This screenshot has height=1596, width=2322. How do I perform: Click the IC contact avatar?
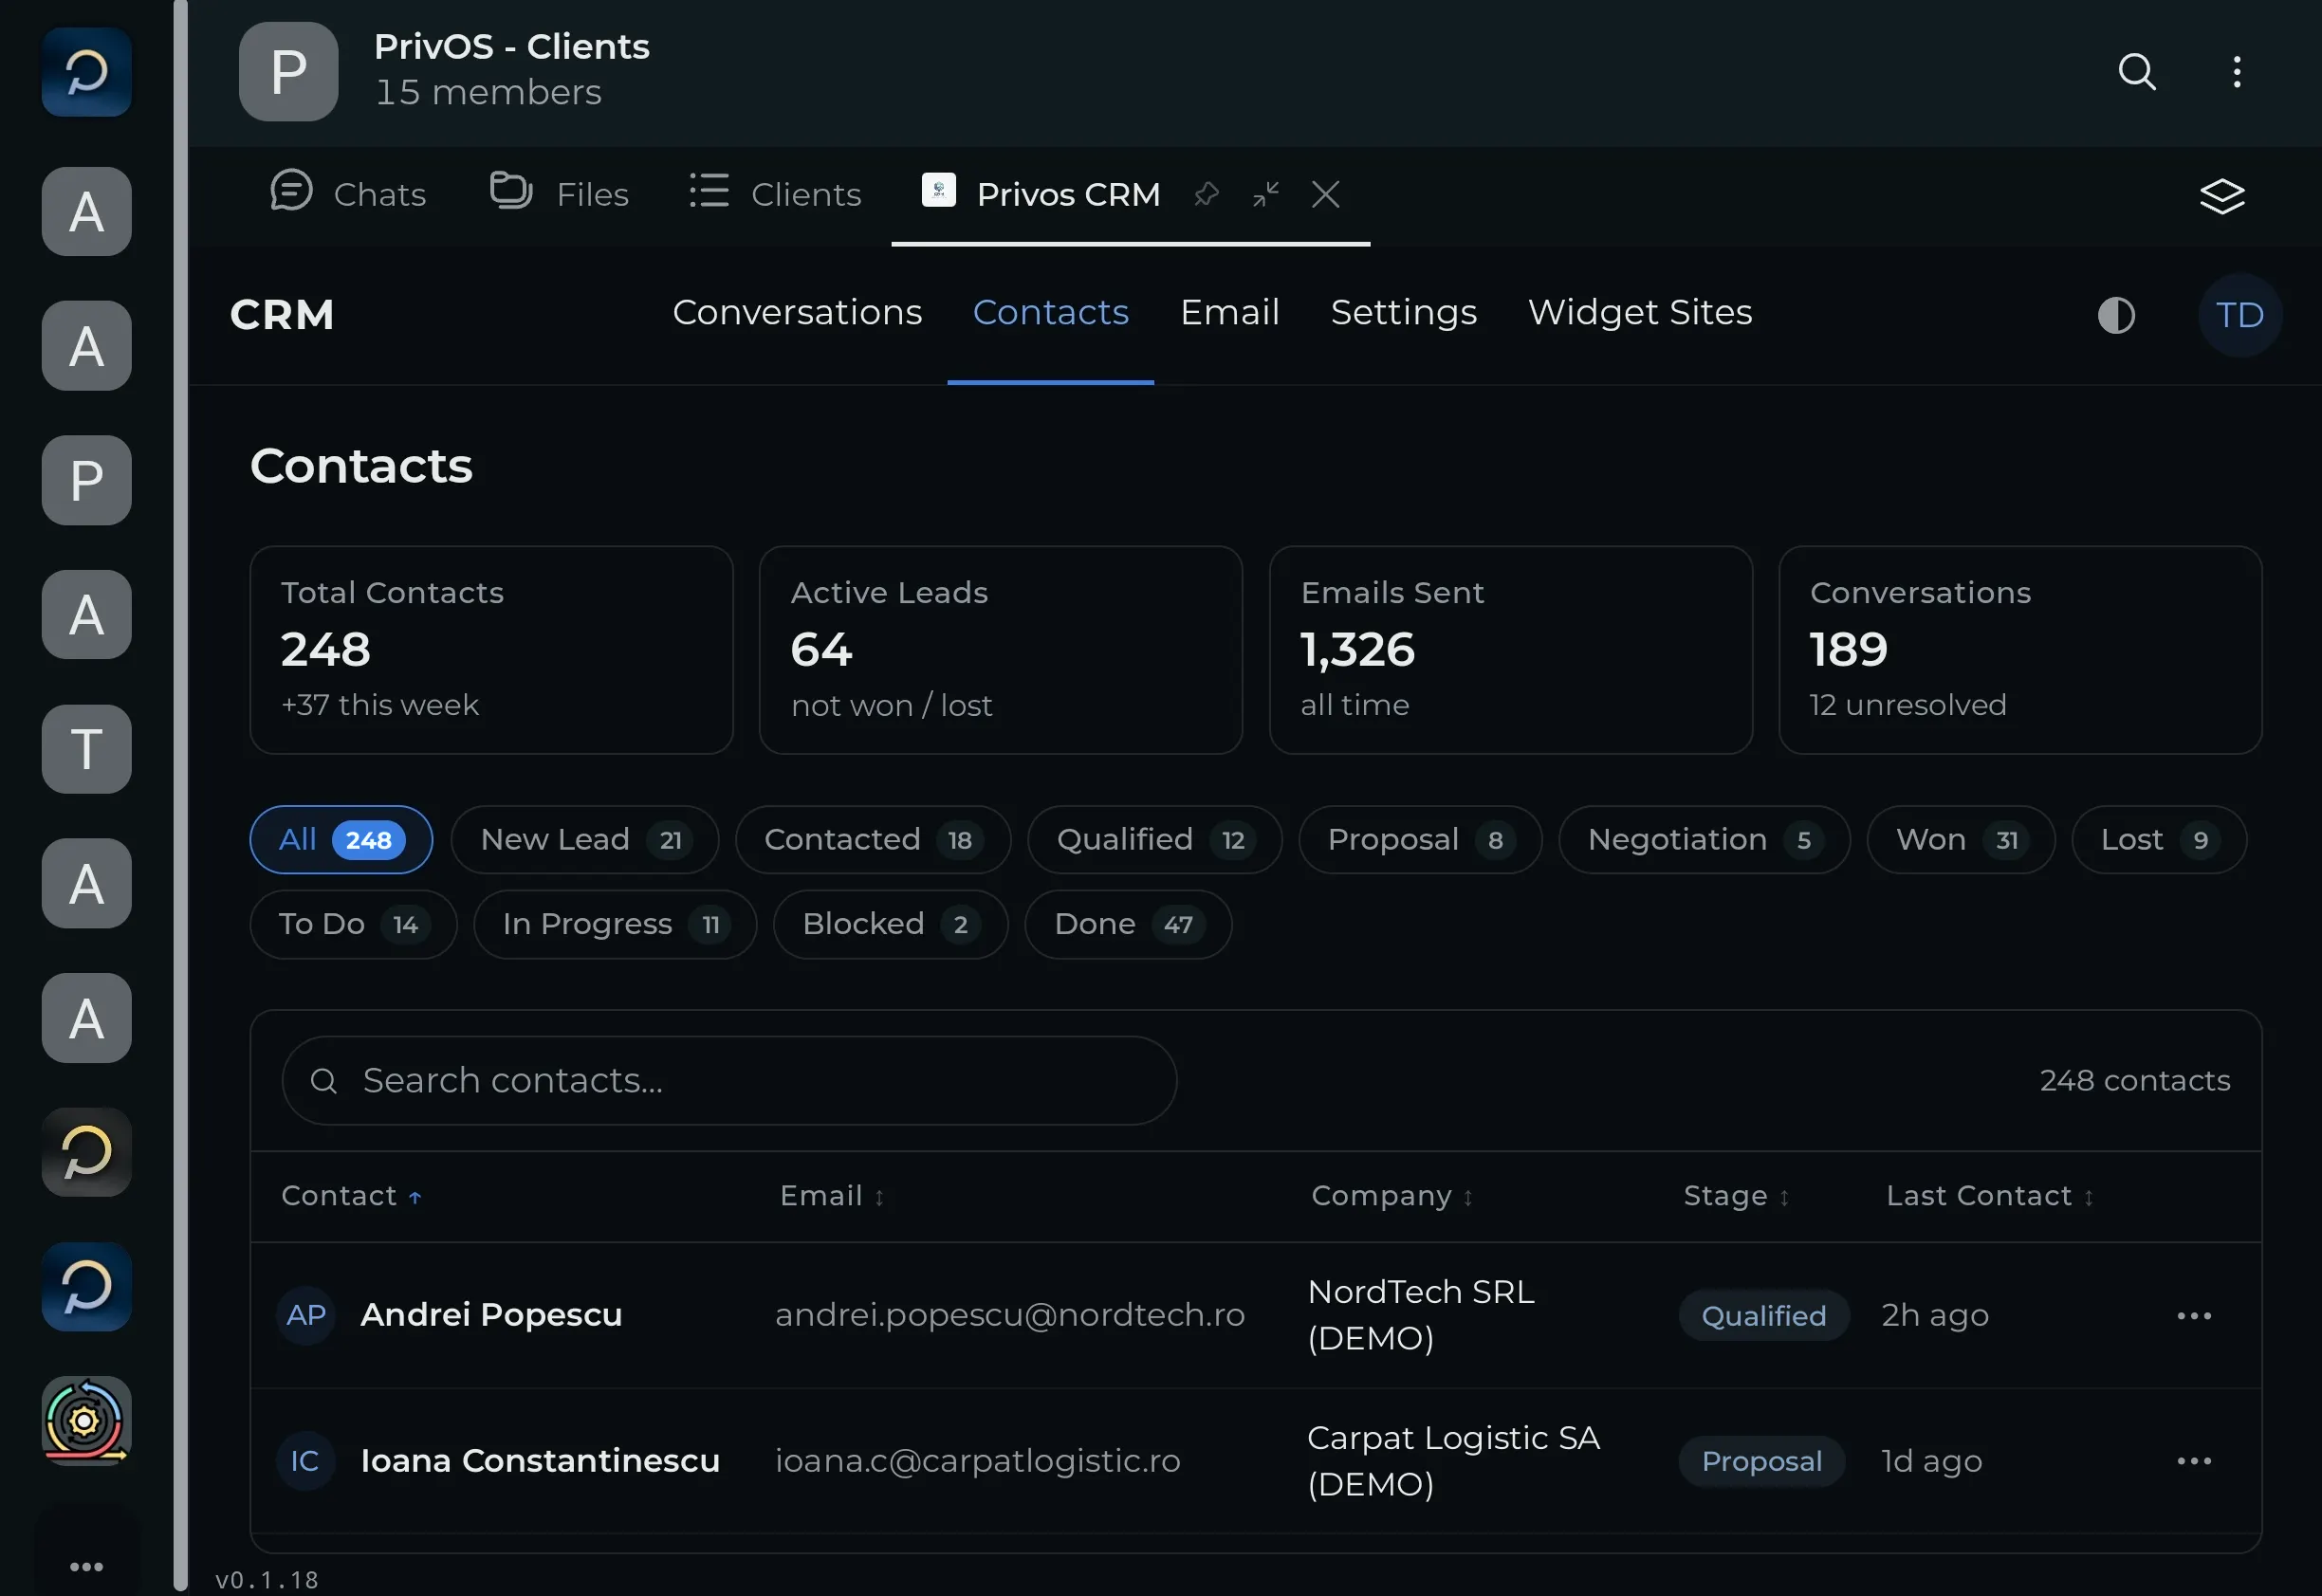pos(305,1461)
